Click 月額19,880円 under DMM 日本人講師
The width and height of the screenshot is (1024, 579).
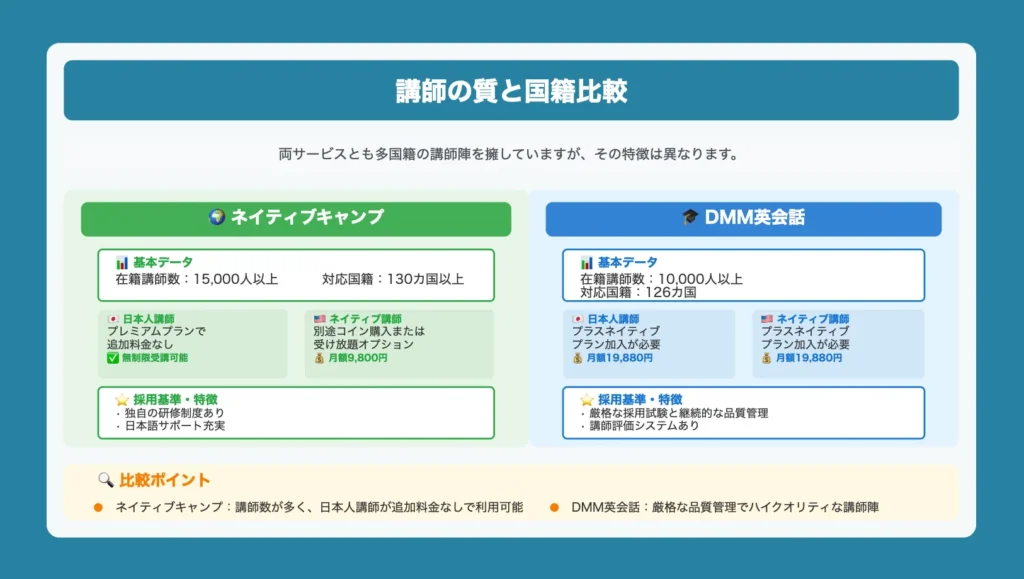619,358
